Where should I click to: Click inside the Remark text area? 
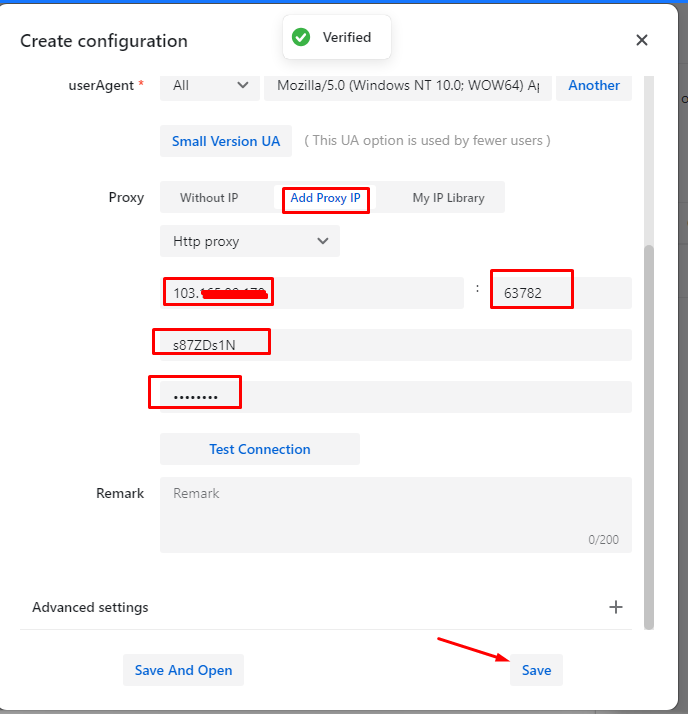[395, 514]
